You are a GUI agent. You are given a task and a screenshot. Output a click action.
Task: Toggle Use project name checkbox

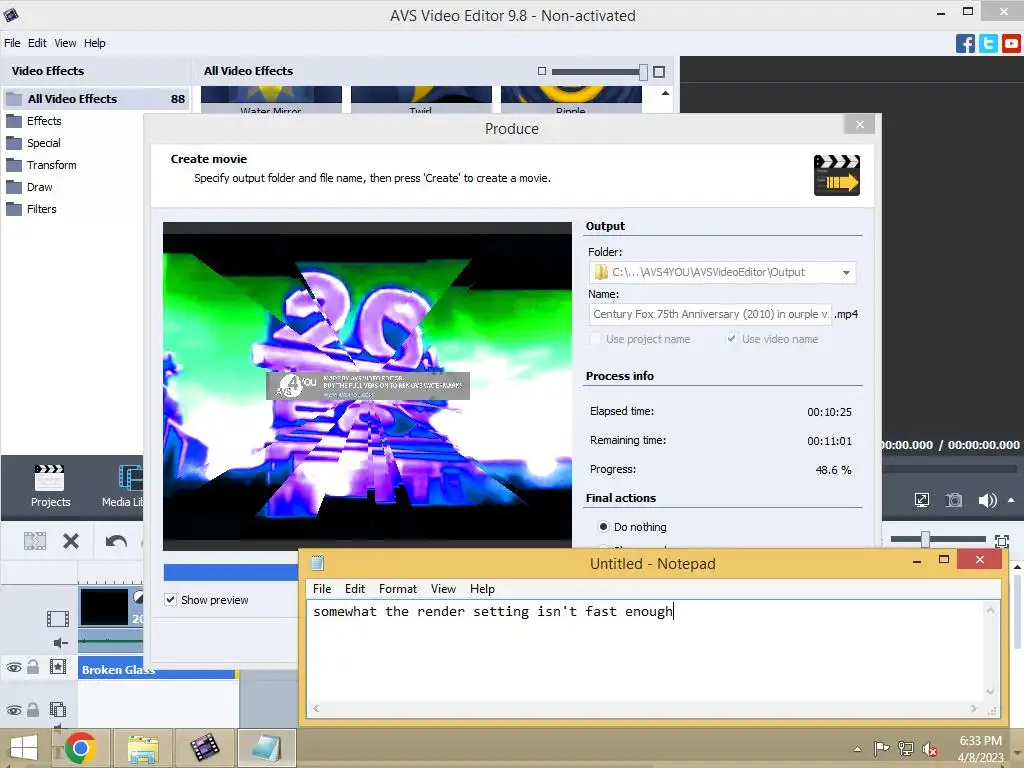tap(595, 339)
